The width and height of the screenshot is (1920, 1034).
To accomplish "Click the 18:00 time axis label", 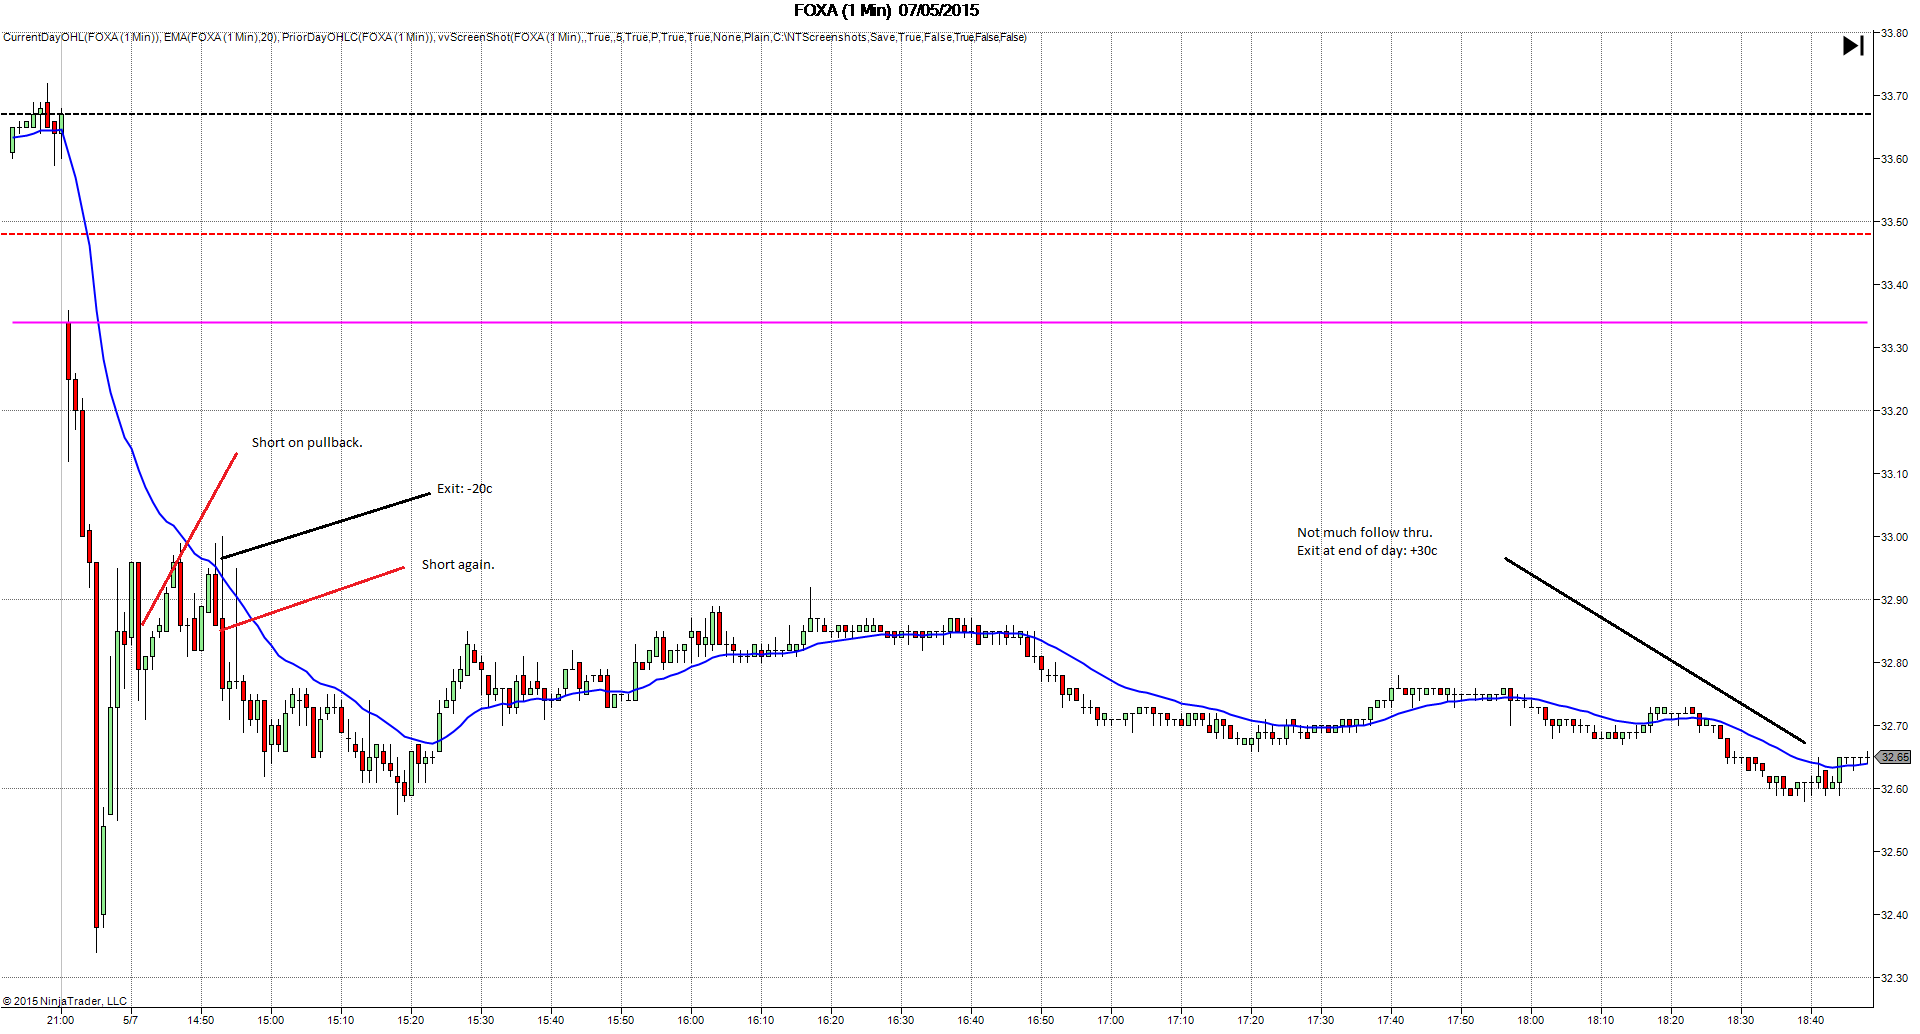I will pos(1531,1020).
